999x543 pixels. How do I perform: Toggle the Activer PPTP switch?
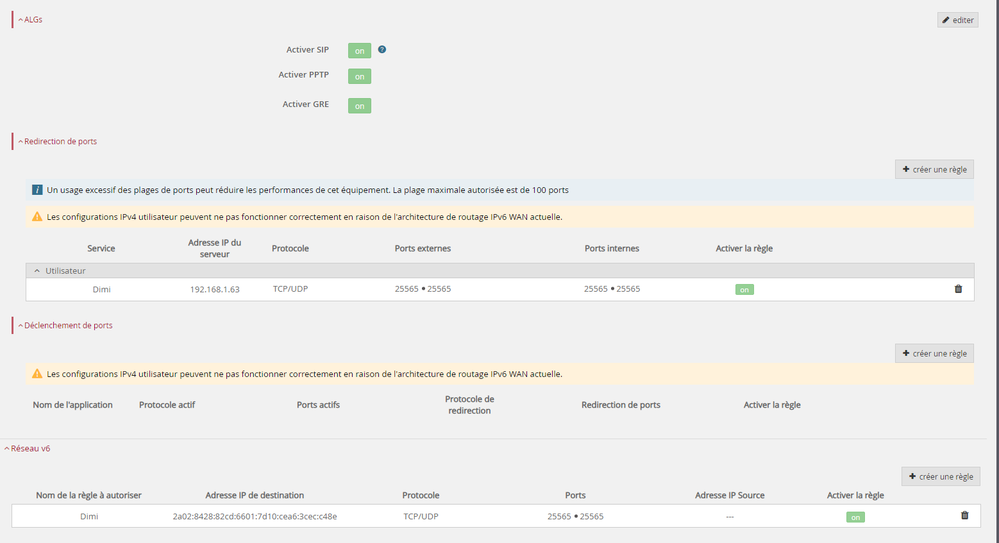(x=359, y=76)
